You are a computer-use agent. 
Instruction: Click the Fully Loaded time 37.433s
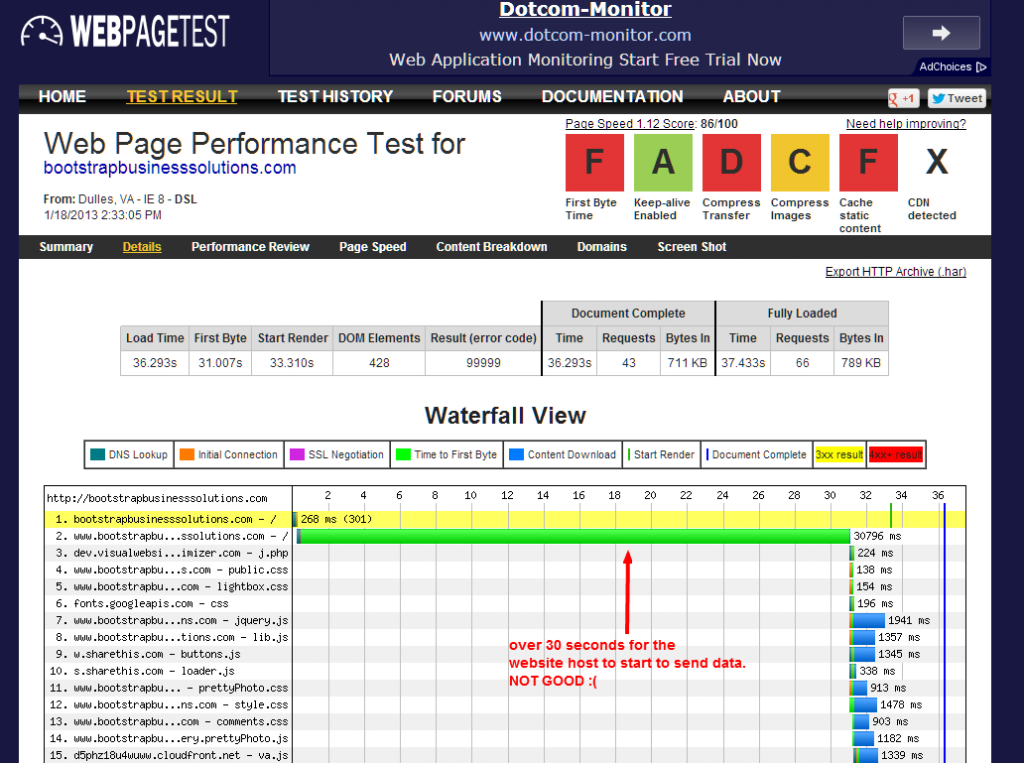[743, 363]
